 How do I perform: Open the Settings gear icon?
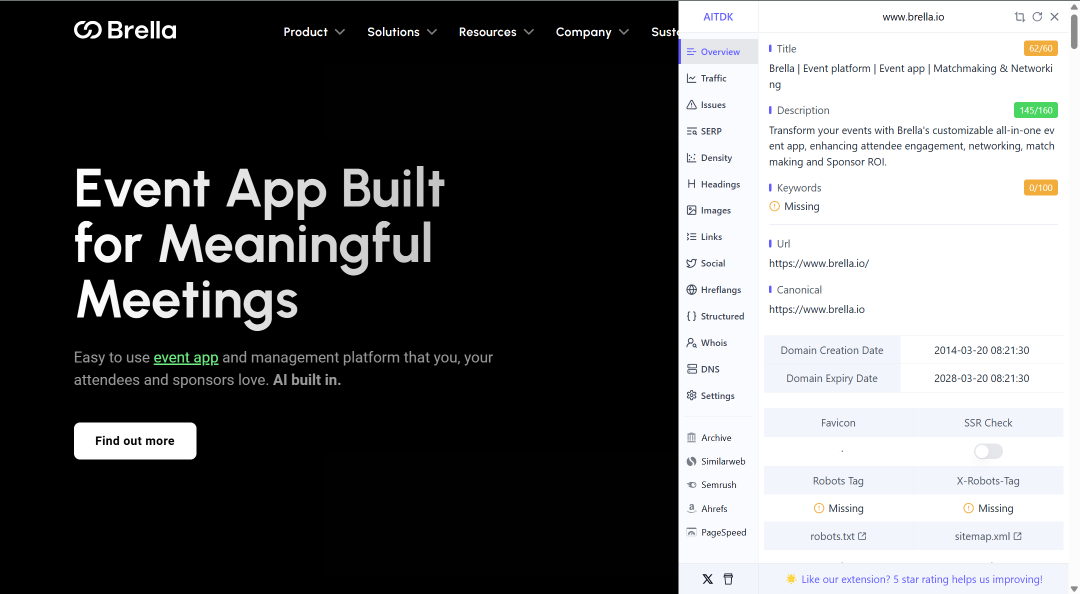pyautogui.click(x=692, y=396)
